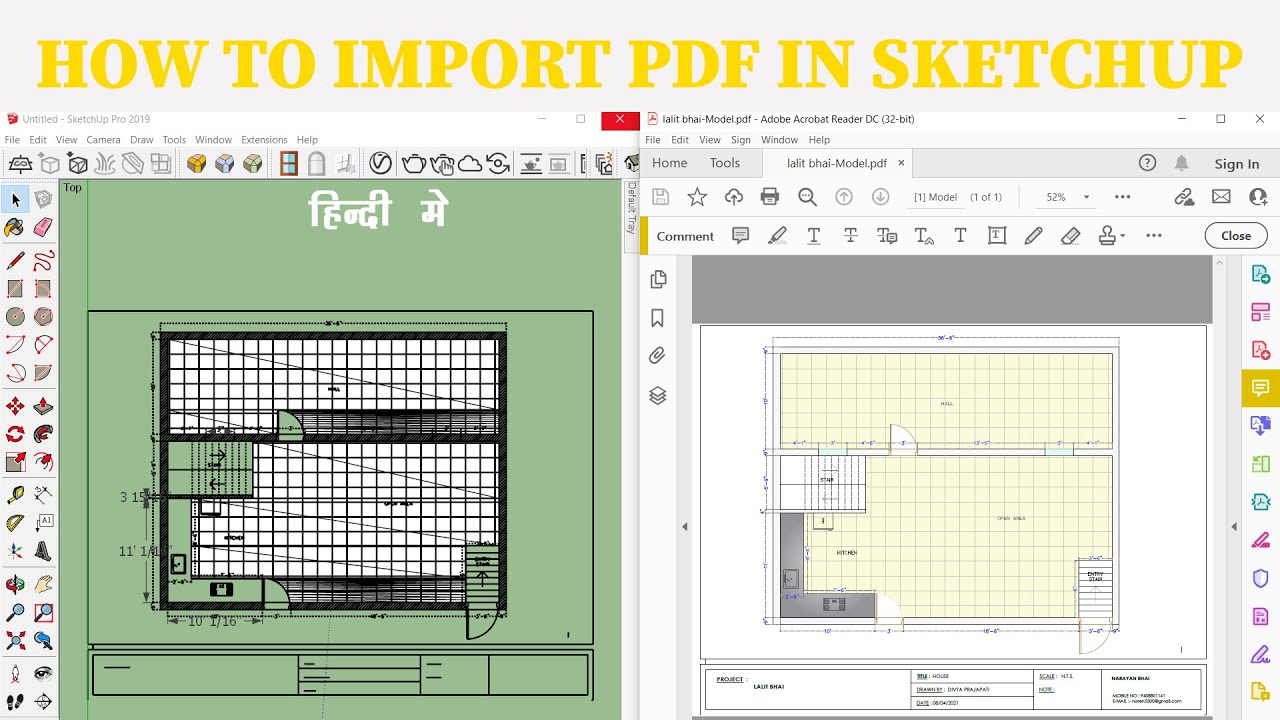
Task: Select the Scale tool in SketchUp
Action: (x=15, y=462)
